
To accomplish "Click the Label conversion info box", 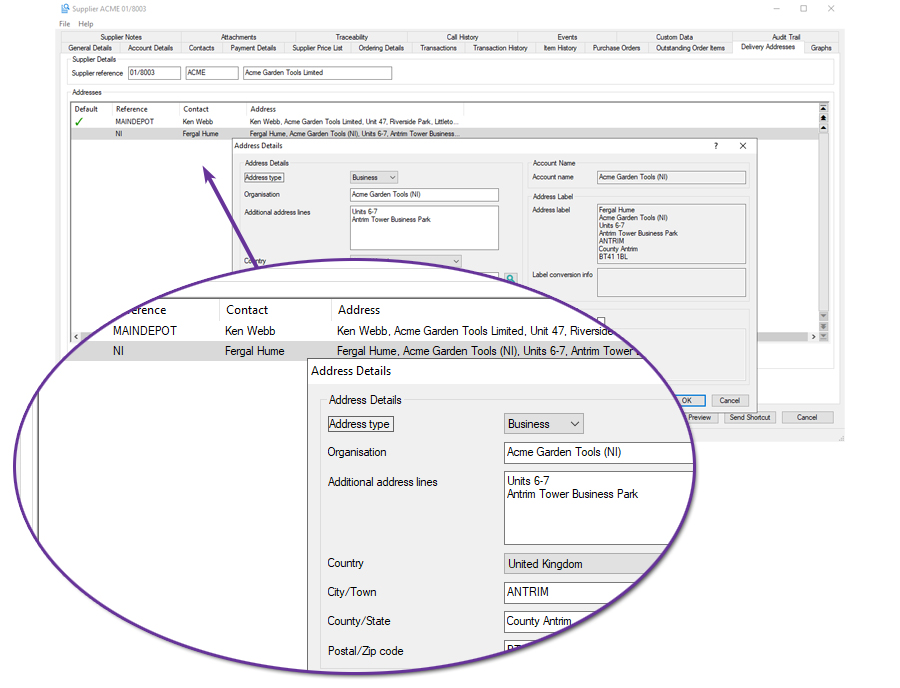I will click(x=672, y=283).
